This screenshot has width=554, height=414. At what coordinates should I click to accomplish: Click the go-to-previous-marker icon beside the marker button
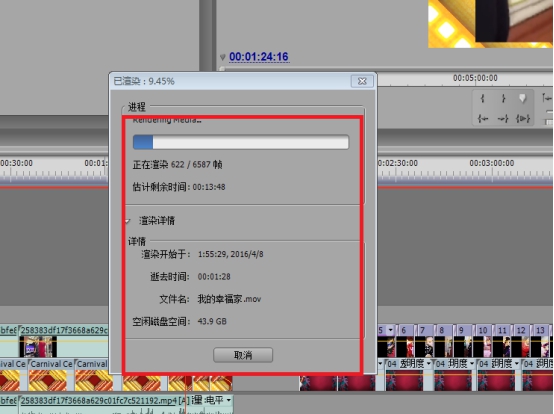coord(546,98)
